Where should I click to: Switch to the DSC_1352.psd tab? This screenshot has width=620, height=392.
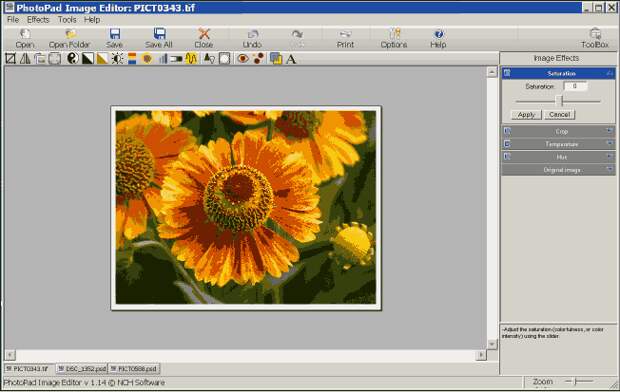pyautogui.click(x=82, y=369)
